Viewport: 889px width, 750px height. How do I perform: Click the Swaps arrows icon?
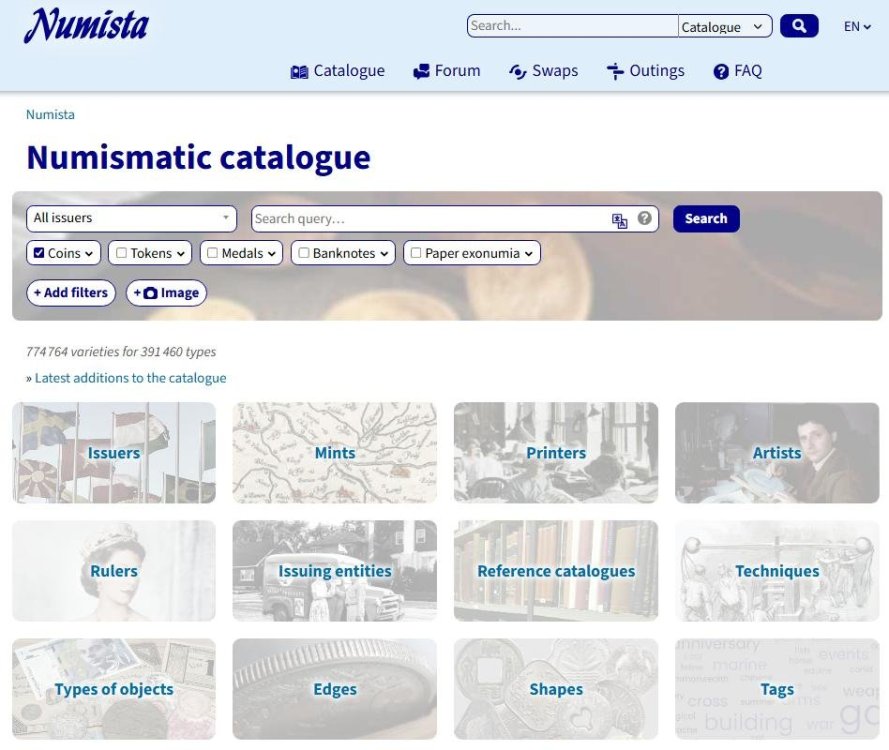click(x=517, y=72)
